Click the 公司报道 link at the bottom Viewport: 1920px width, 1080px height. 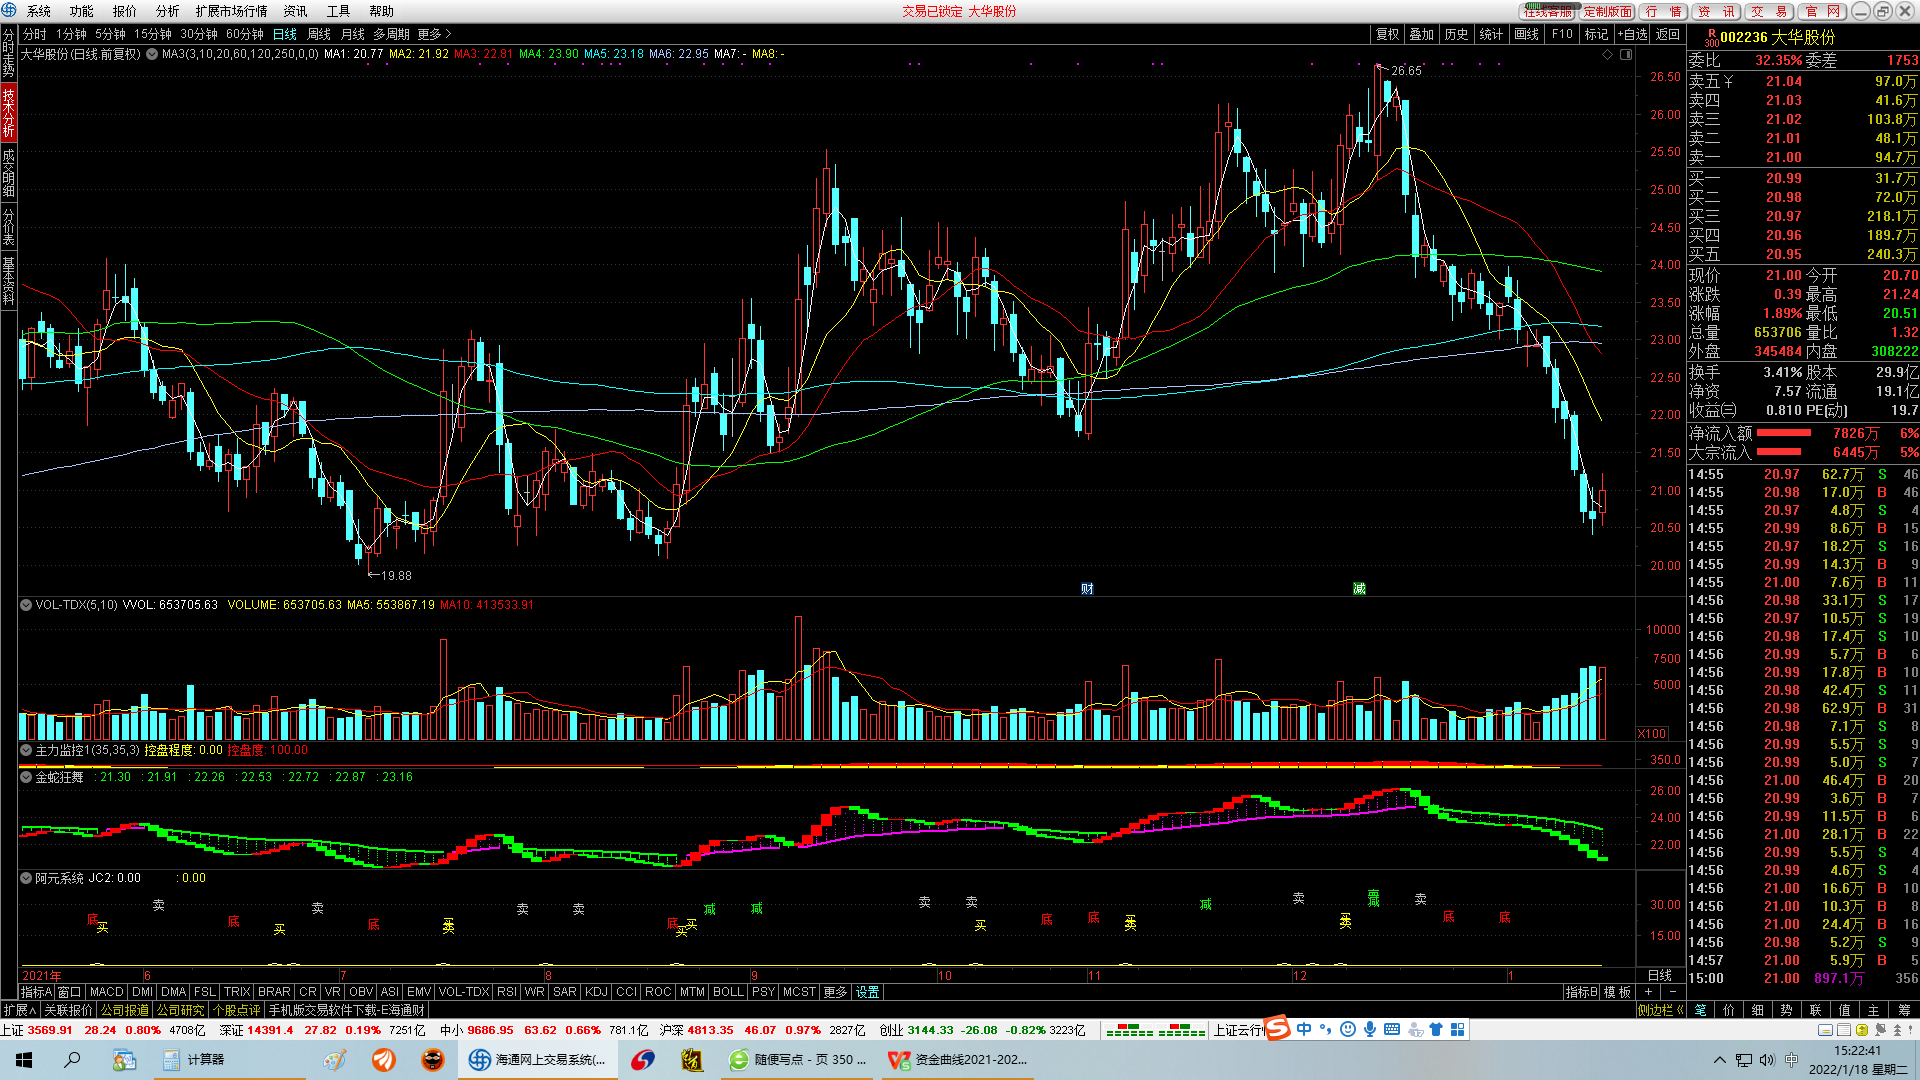(125, 1010)
